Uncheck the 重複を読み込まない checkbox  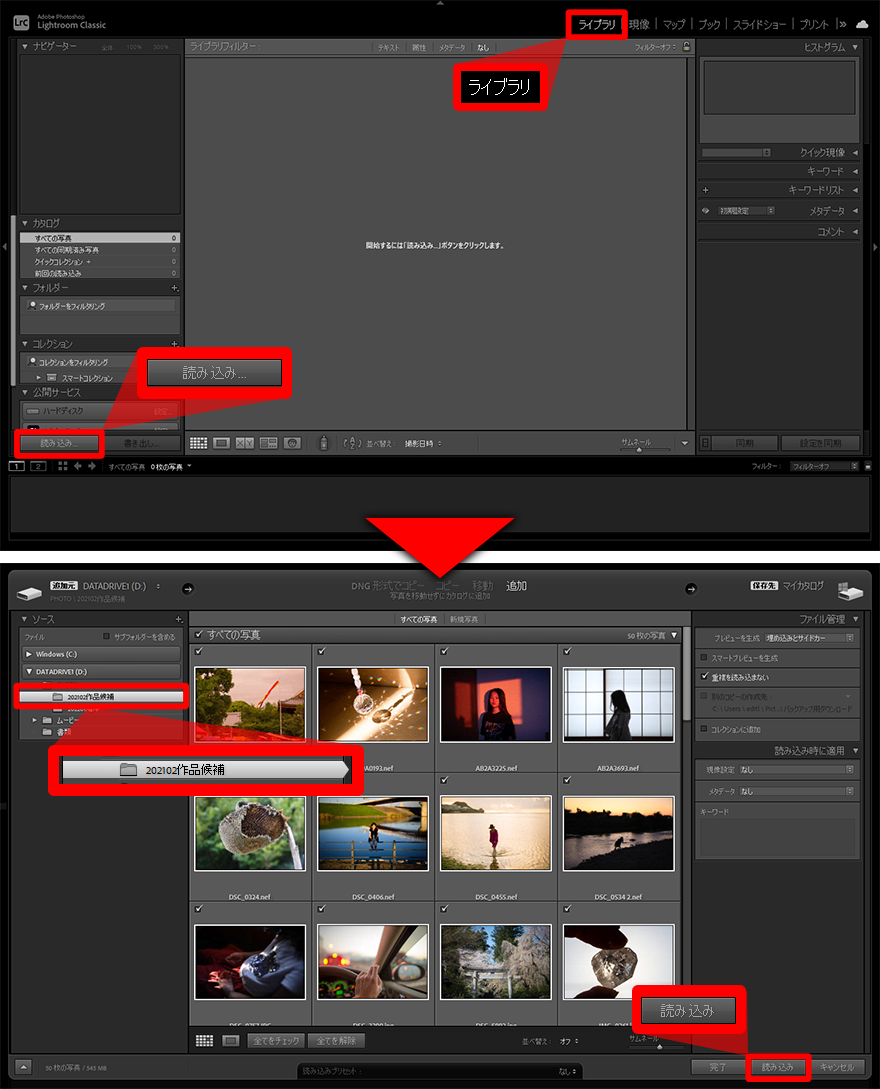click(x=706, y=676)
